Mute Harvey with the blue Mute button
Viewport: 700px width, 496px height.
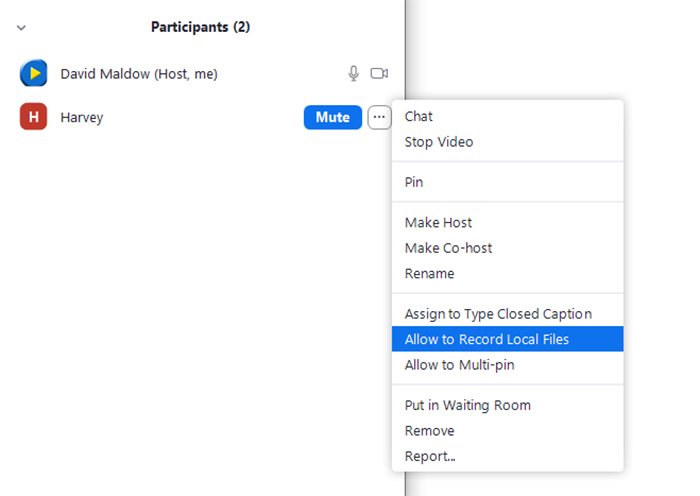(332, 117)
